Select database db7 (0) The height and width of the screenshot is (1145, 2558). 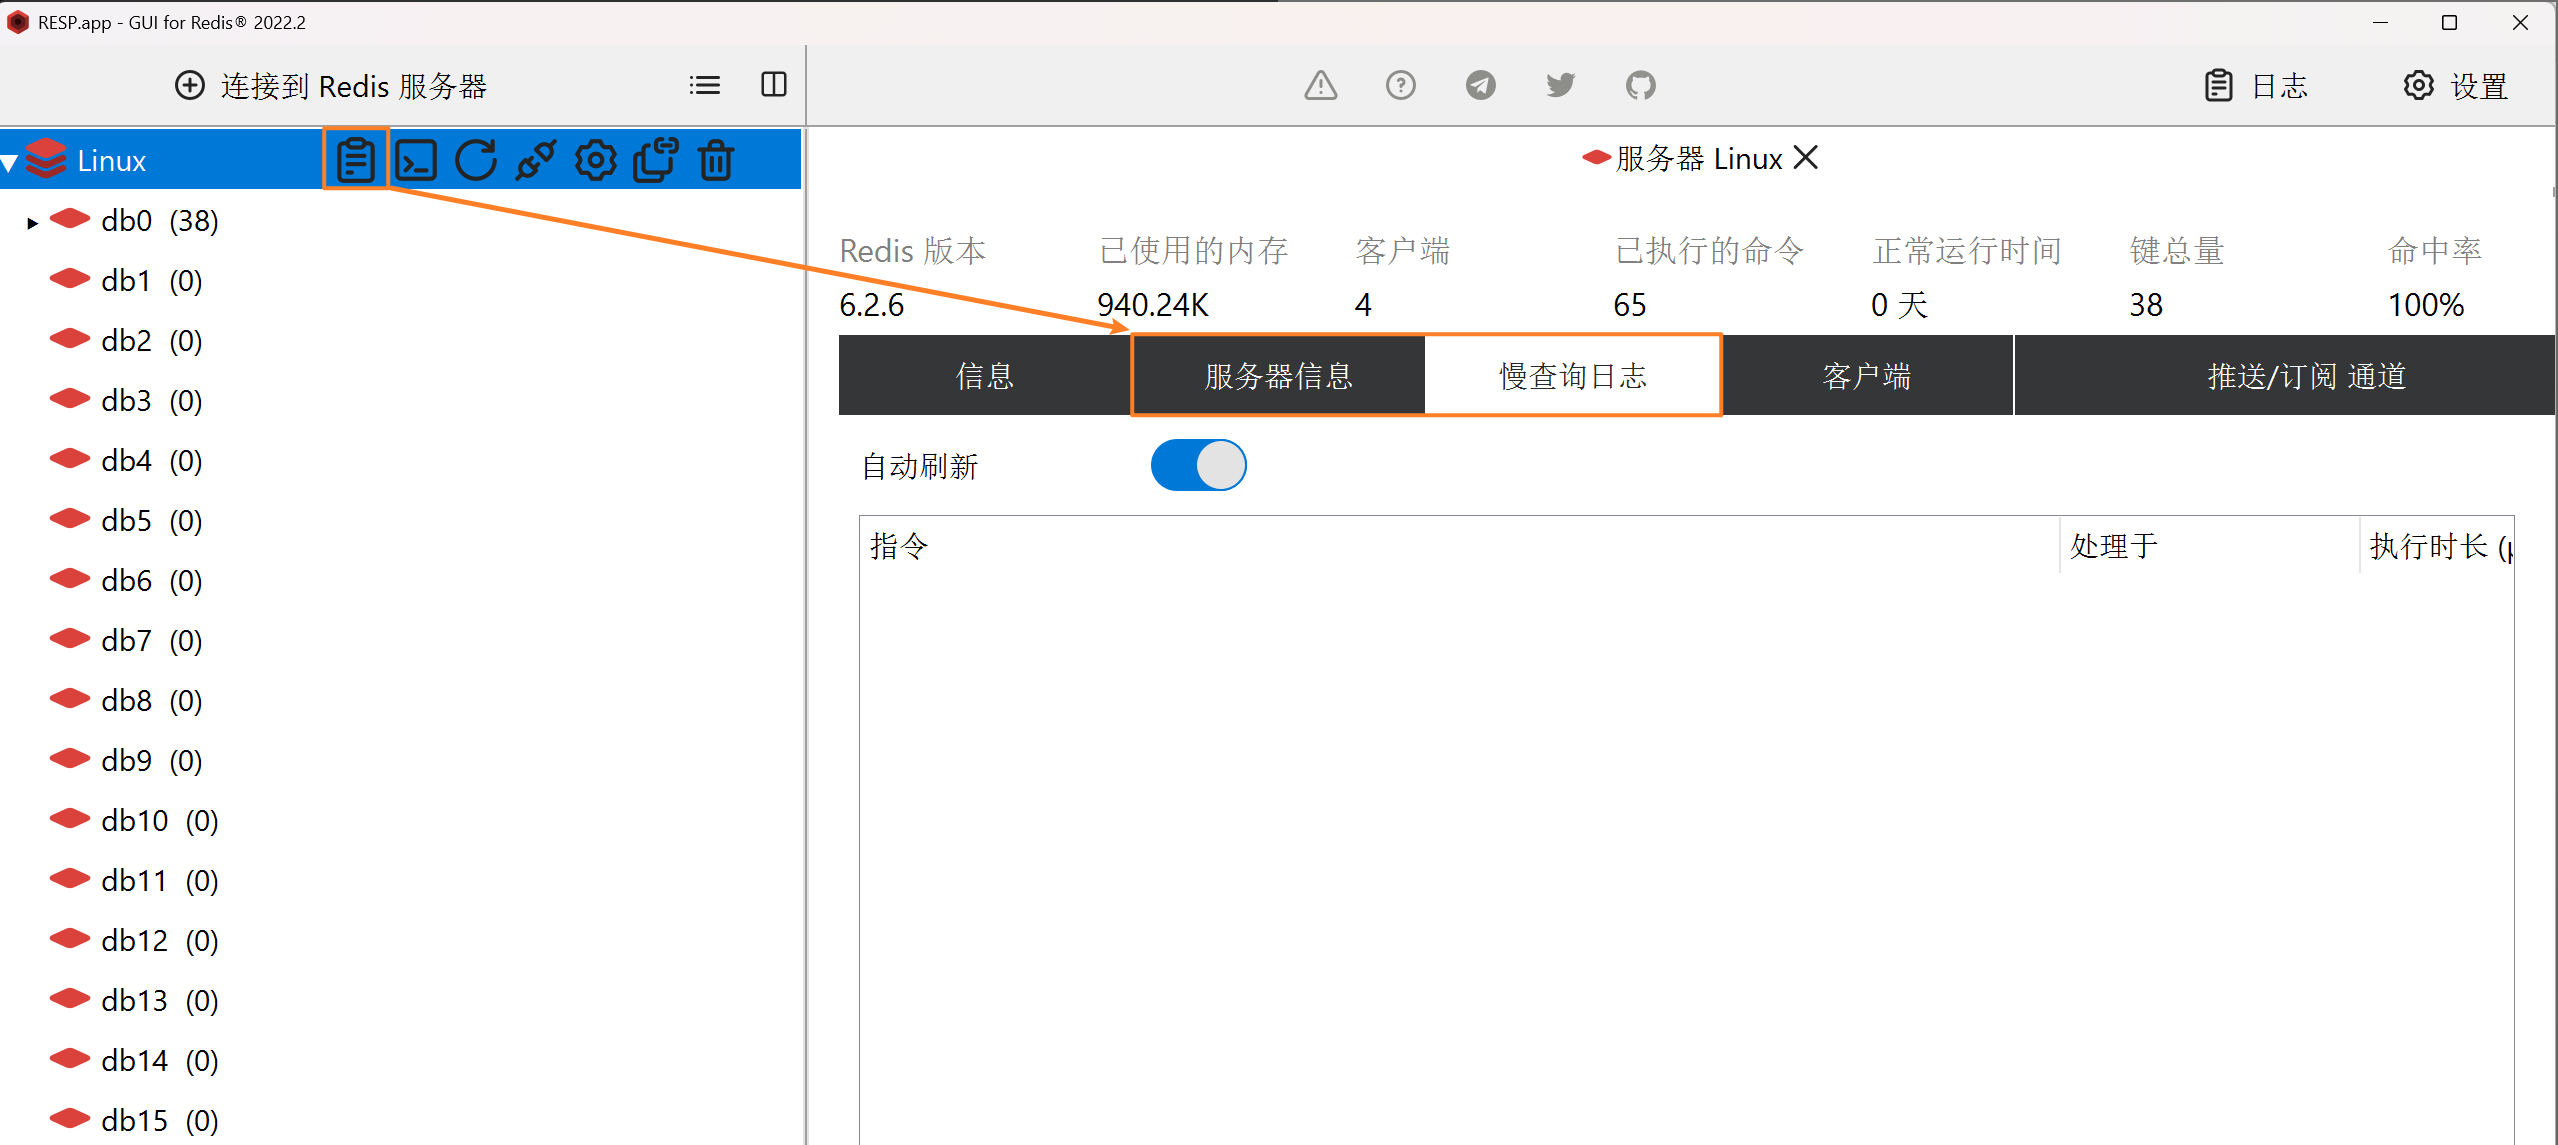click(152, 641)
